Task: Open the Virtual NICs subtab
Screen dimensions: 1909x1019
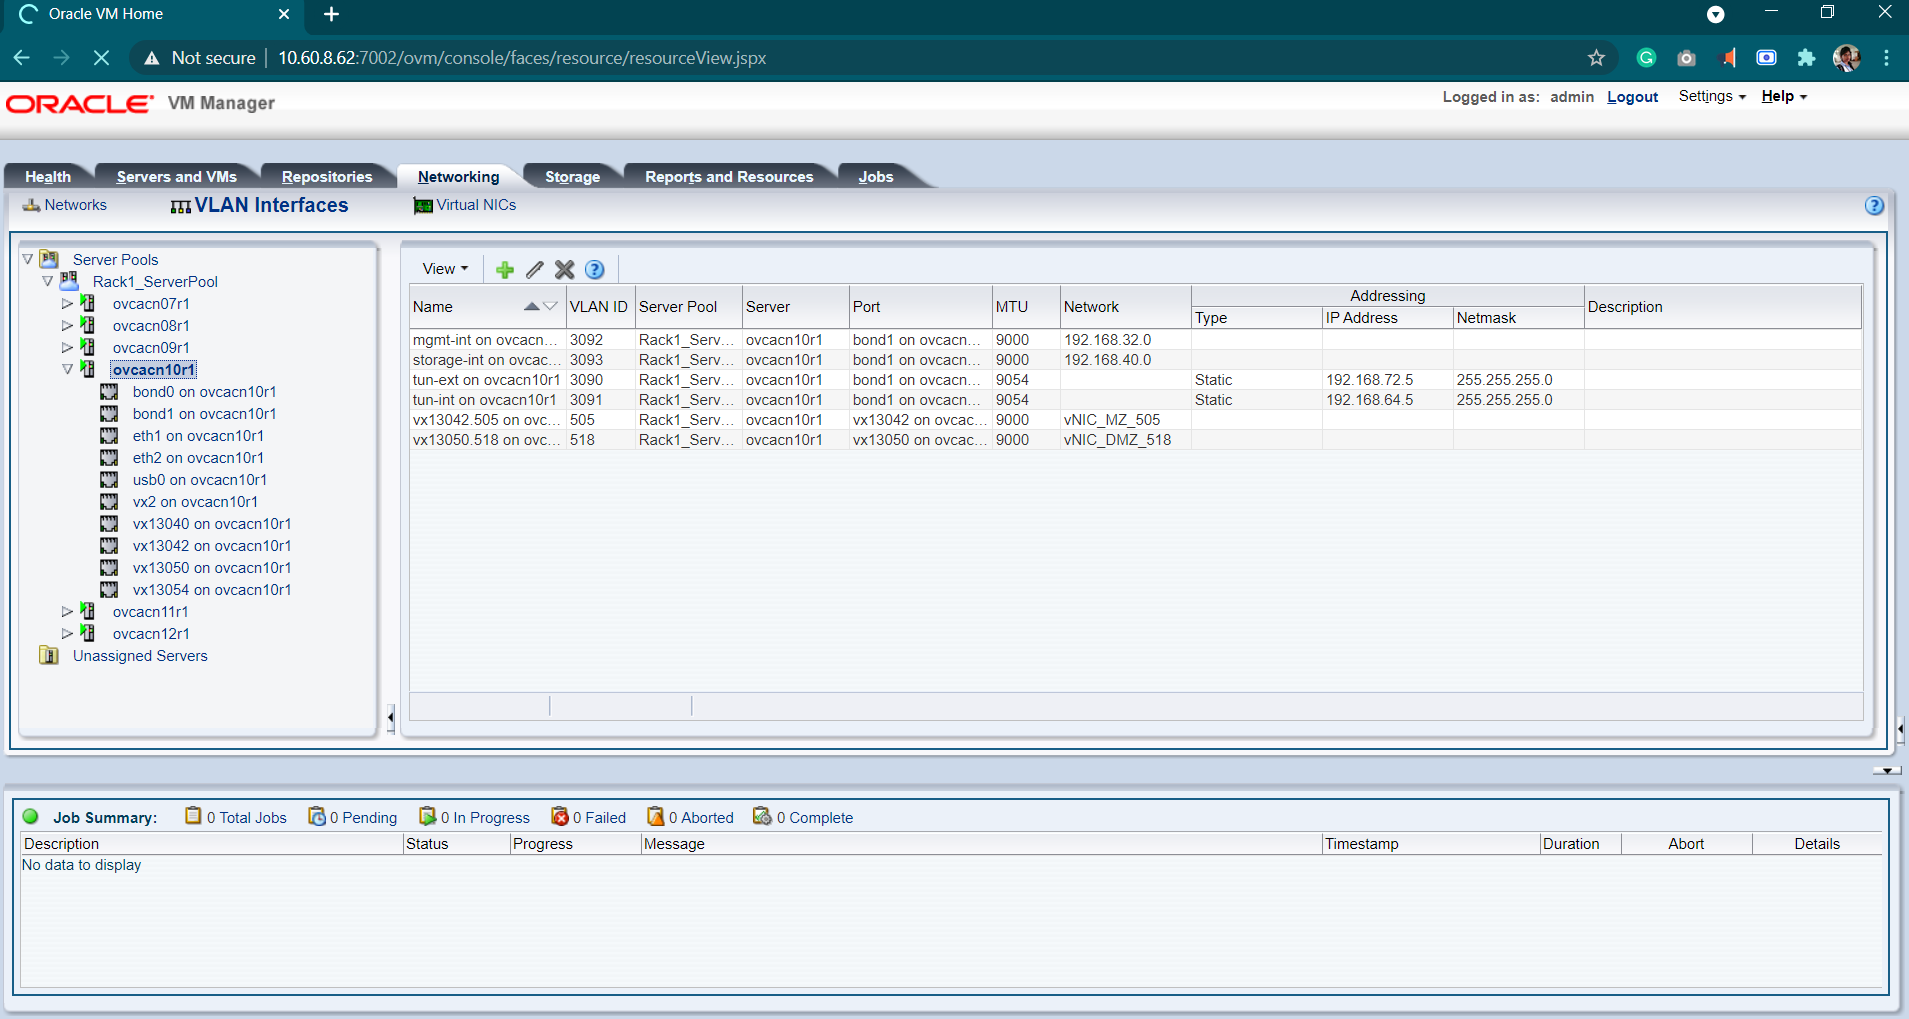Action: 465,205
